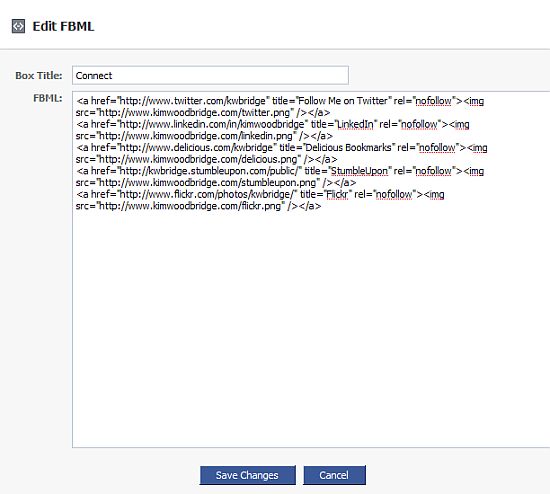Click the twitter.com/kwbridge href line
Image resolution: width=550 pixels, height=494 pixels.
(280, 101)
